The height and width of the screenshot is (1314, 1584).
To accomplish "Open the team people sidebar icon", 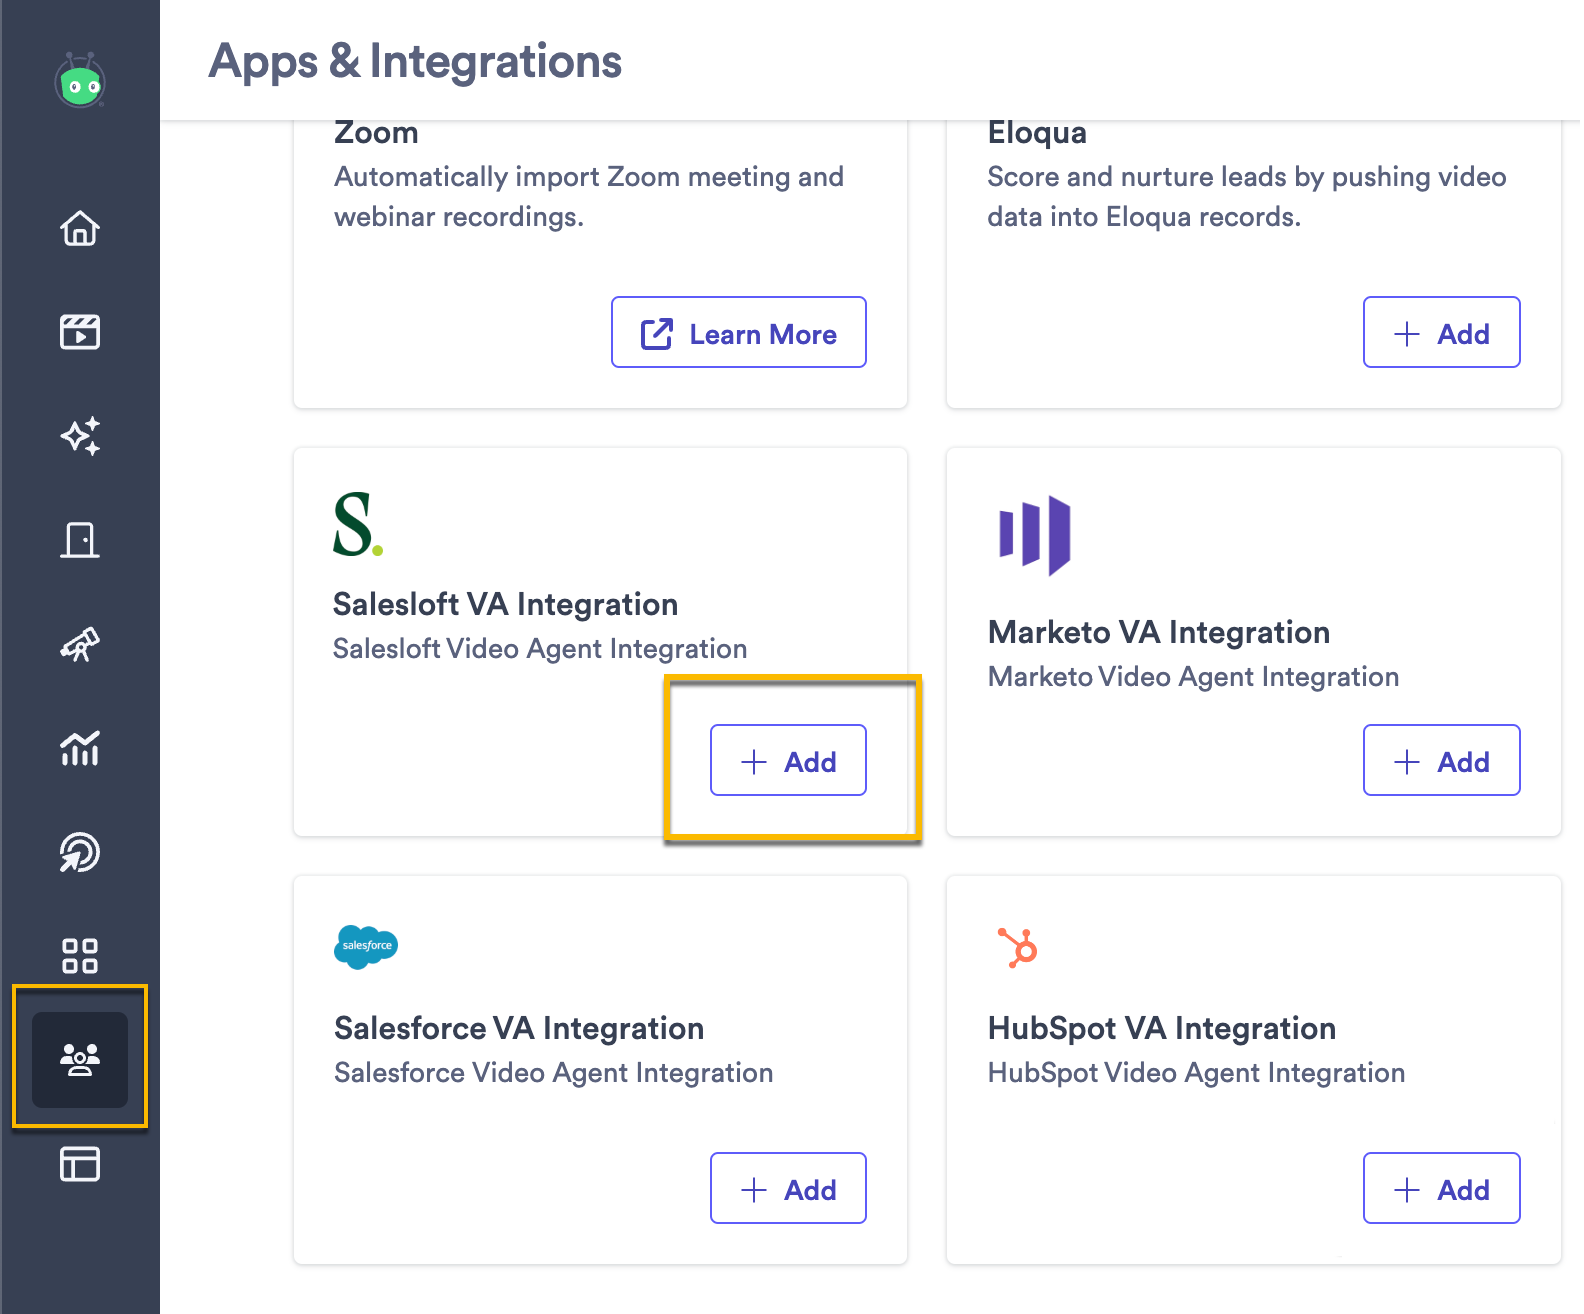I will coord(80,1059).
